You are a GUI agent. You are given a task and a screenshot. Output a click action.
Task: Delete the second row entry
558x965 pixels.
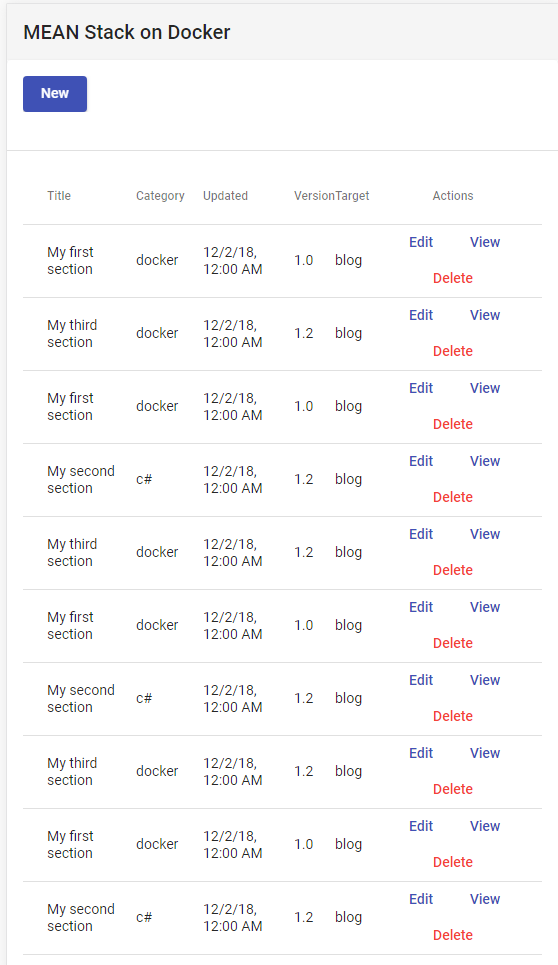453,351
